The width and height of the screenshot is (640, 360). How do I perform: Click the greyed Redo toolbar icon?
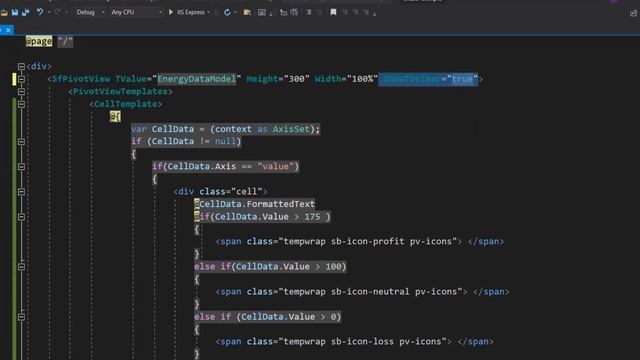[58, 12]
